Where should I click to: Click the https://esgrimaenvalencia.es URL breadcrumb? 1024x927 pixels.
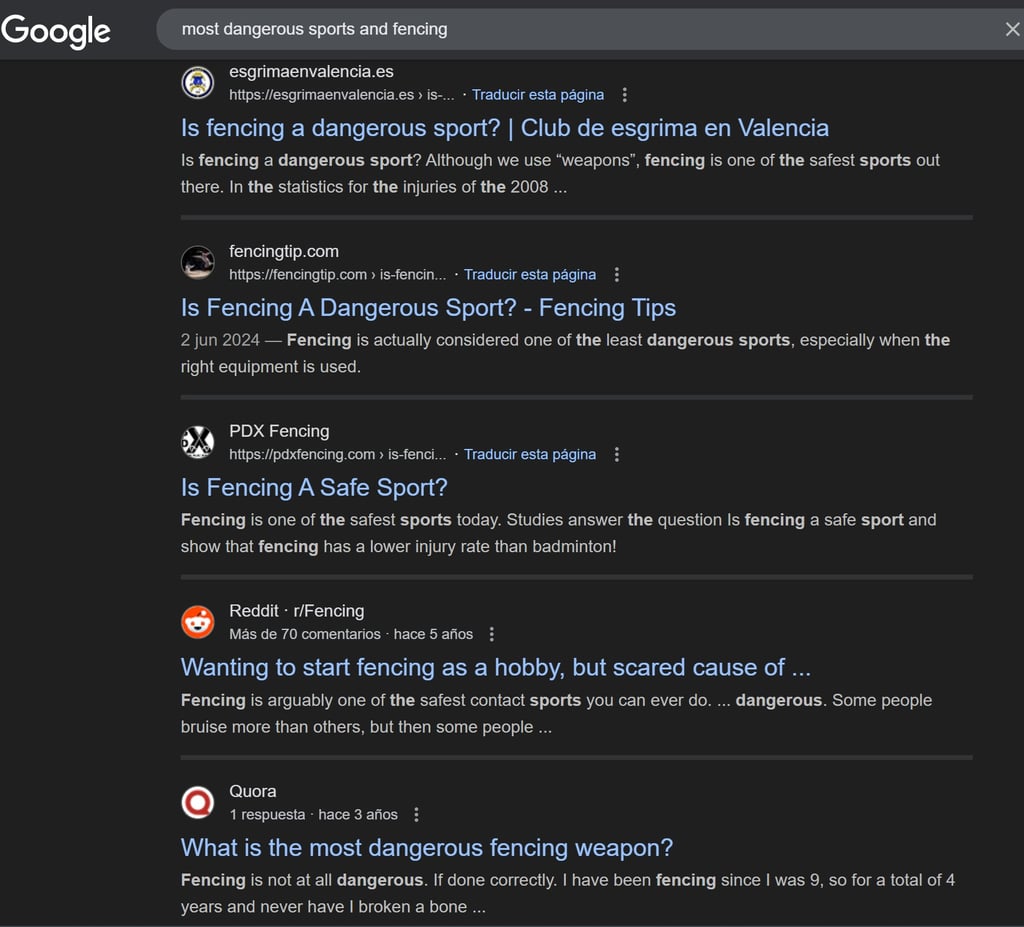342,95
